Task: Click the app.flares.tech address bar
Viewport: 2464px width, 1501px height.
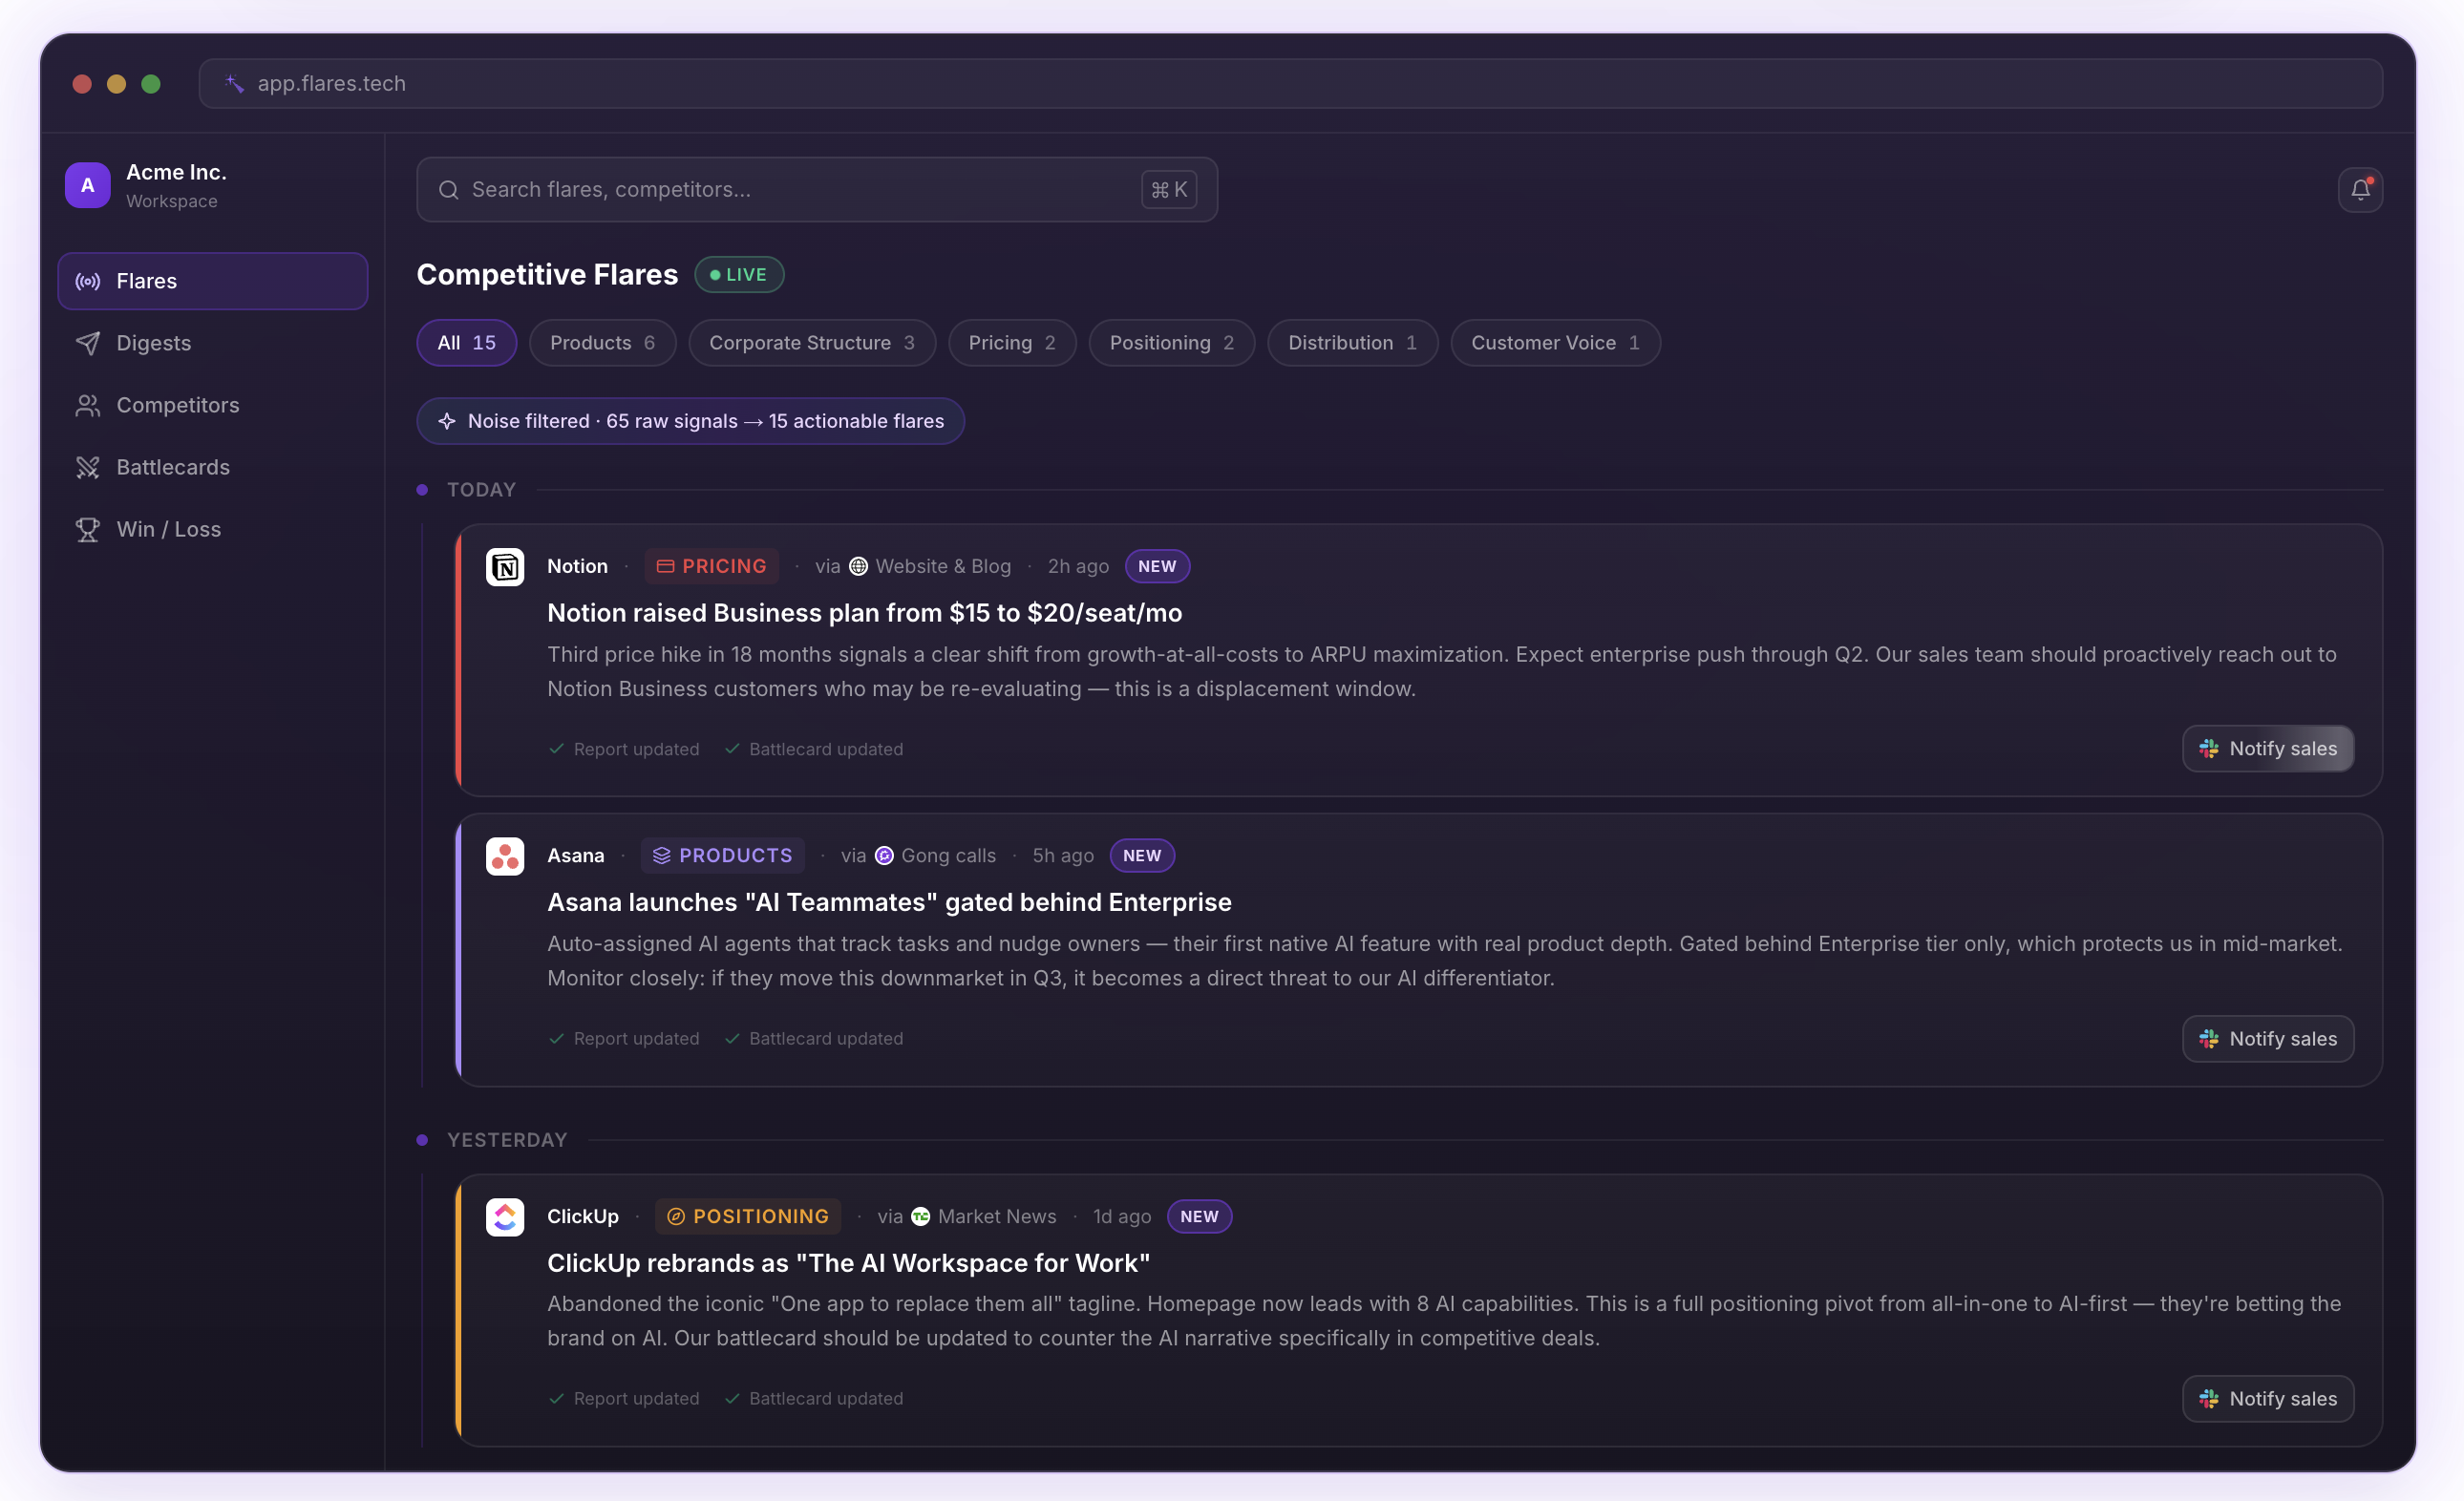Action: (1290, 83)
